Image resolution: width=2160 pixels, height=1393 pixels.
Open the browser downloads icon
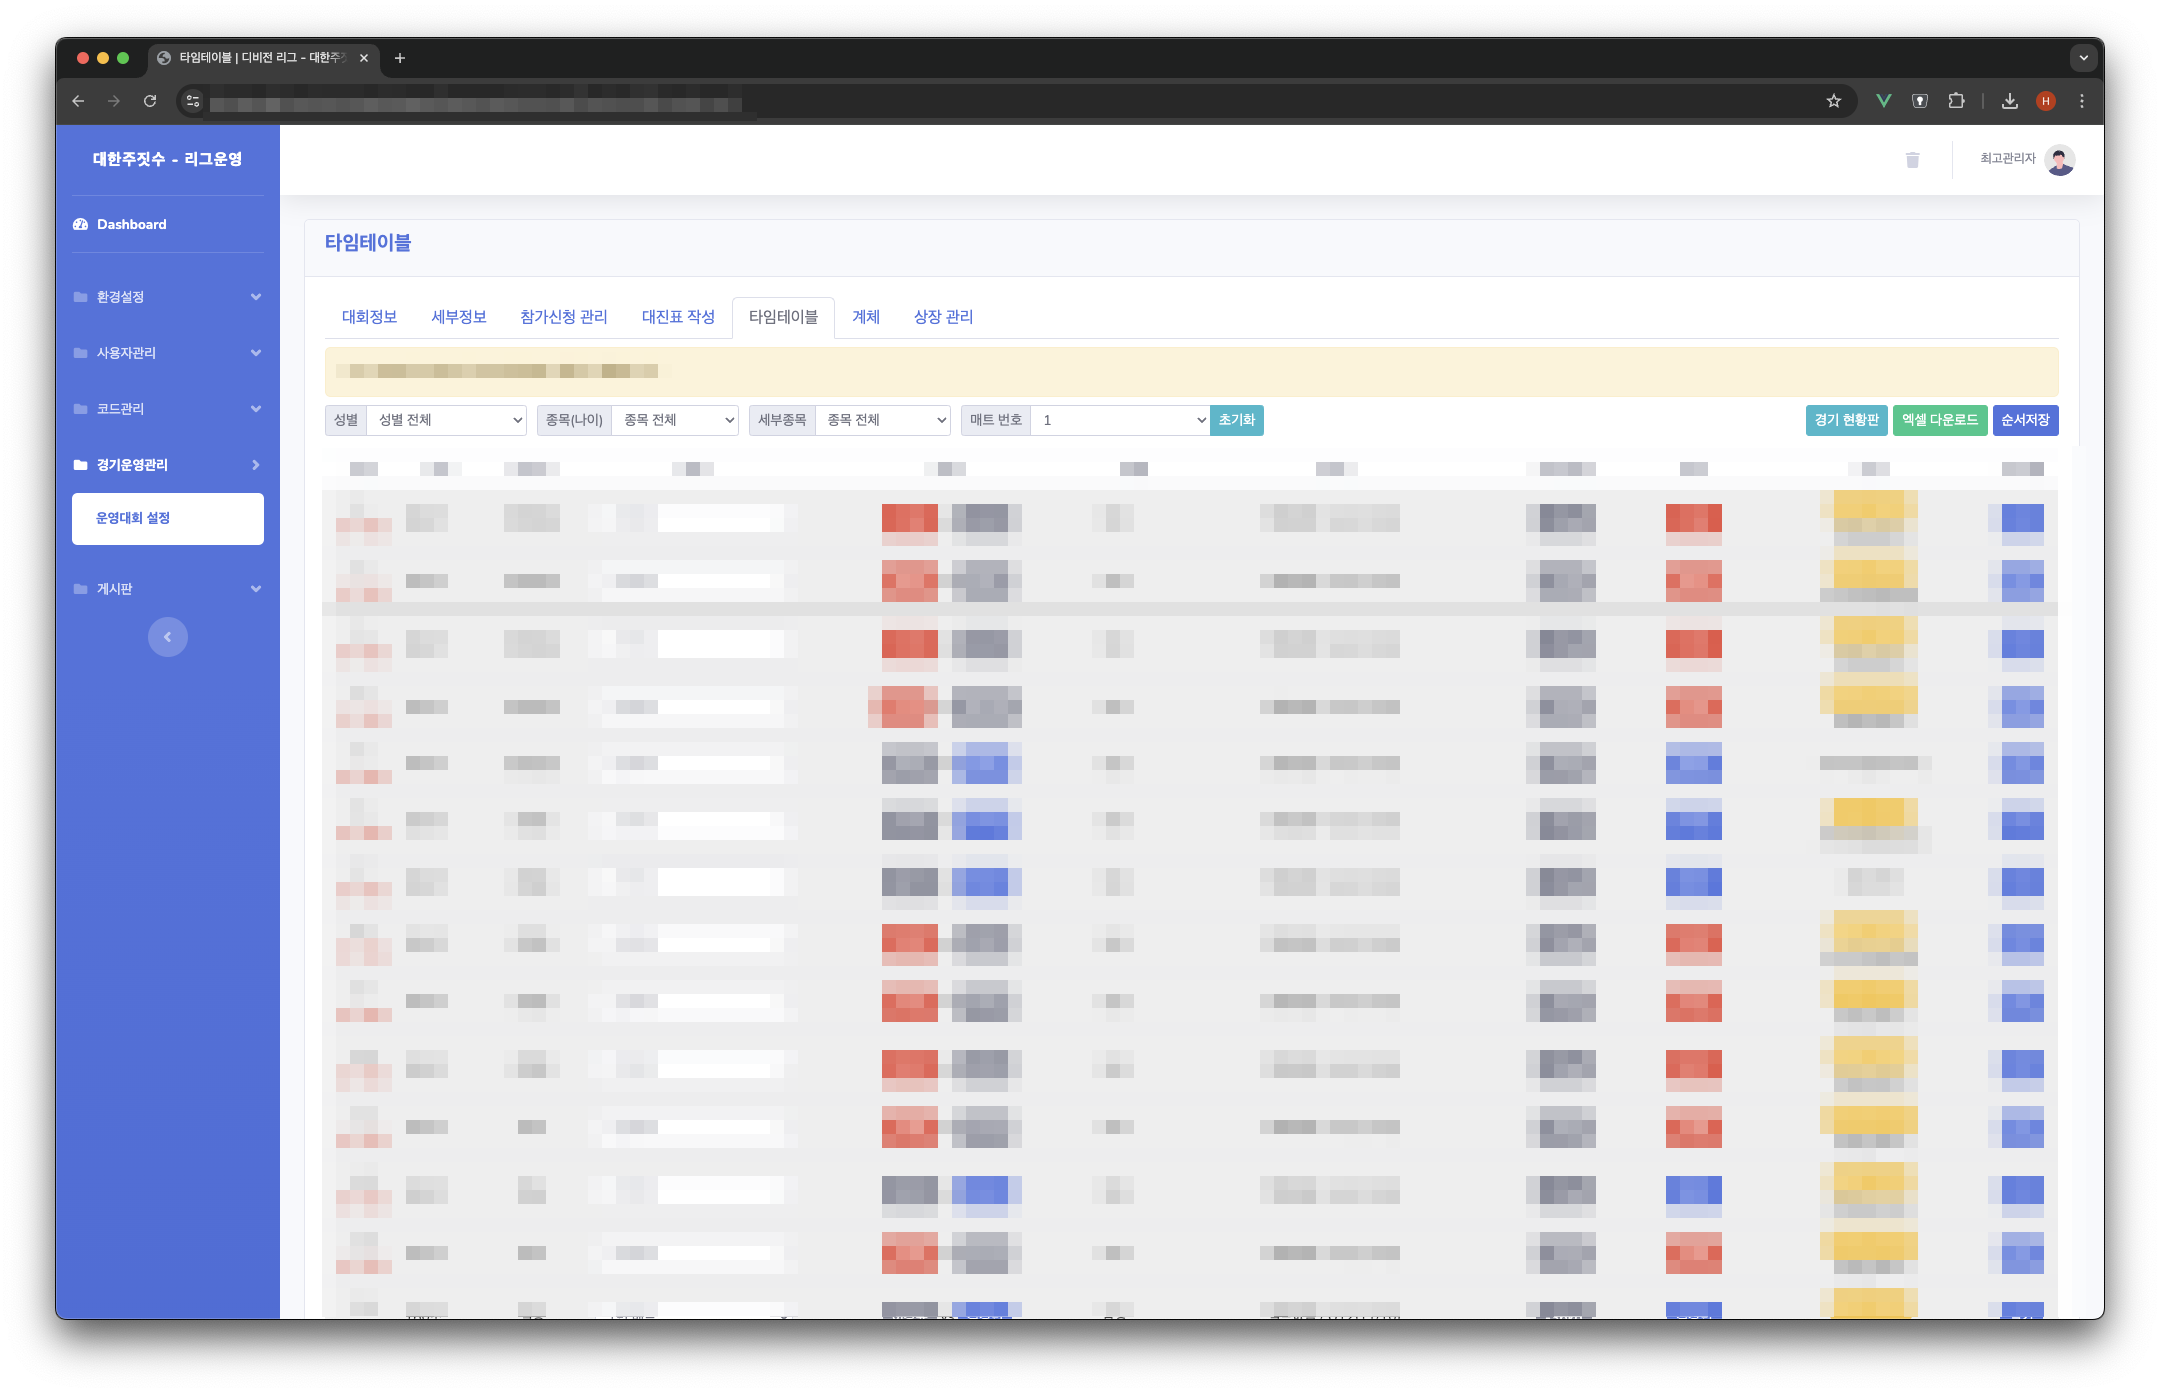[2010, 101]
